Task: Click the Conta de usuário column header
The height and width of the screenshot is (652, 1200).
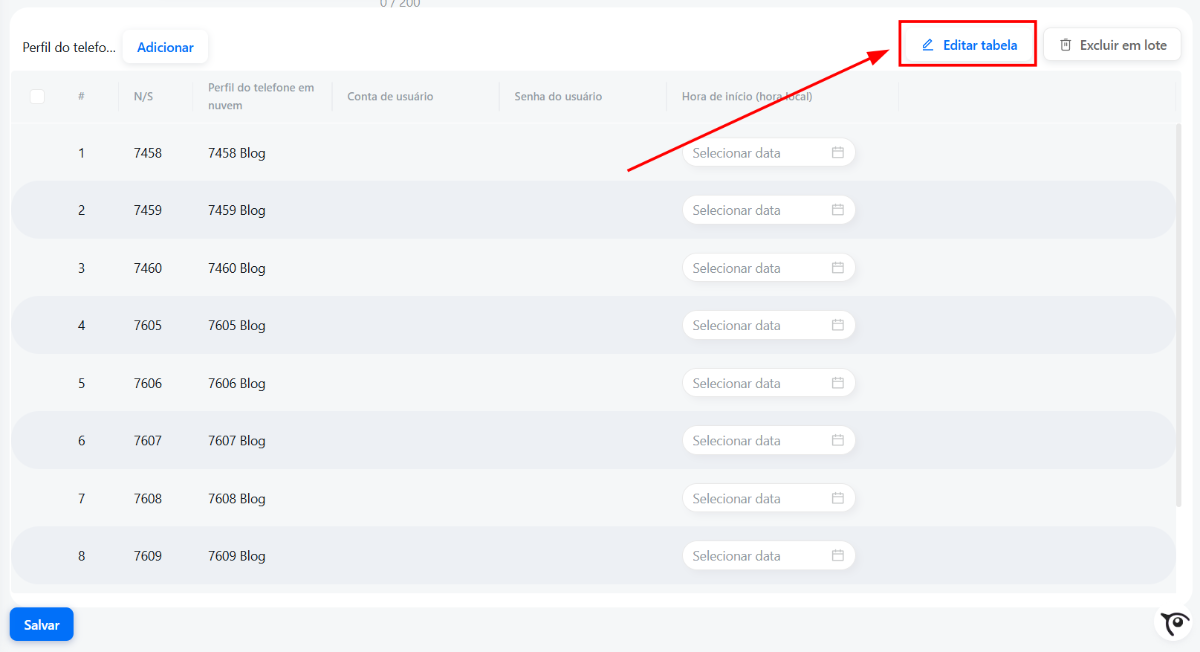Action: 390,97
